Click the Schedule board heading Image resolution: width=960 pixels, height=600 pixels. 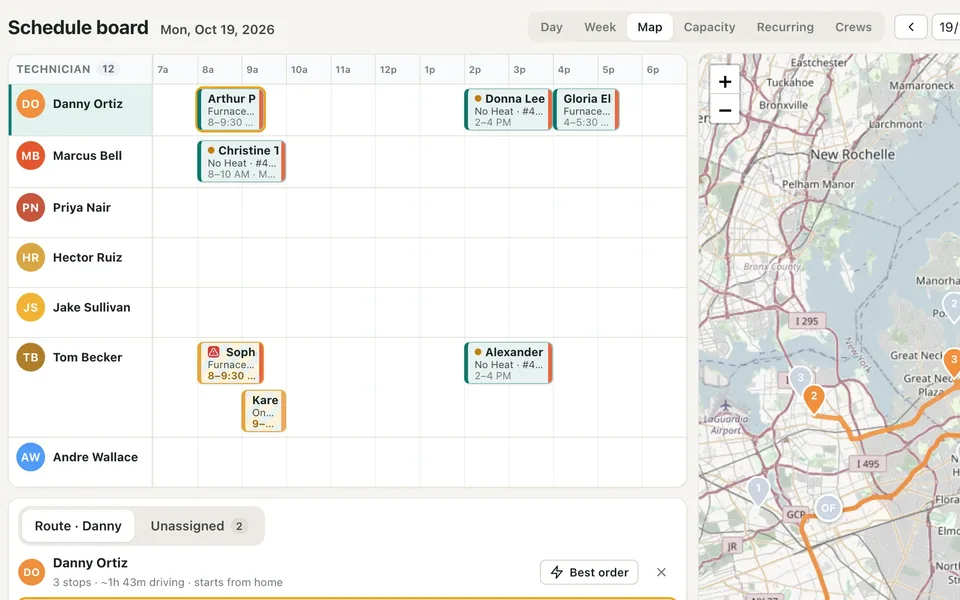point(78,28)
